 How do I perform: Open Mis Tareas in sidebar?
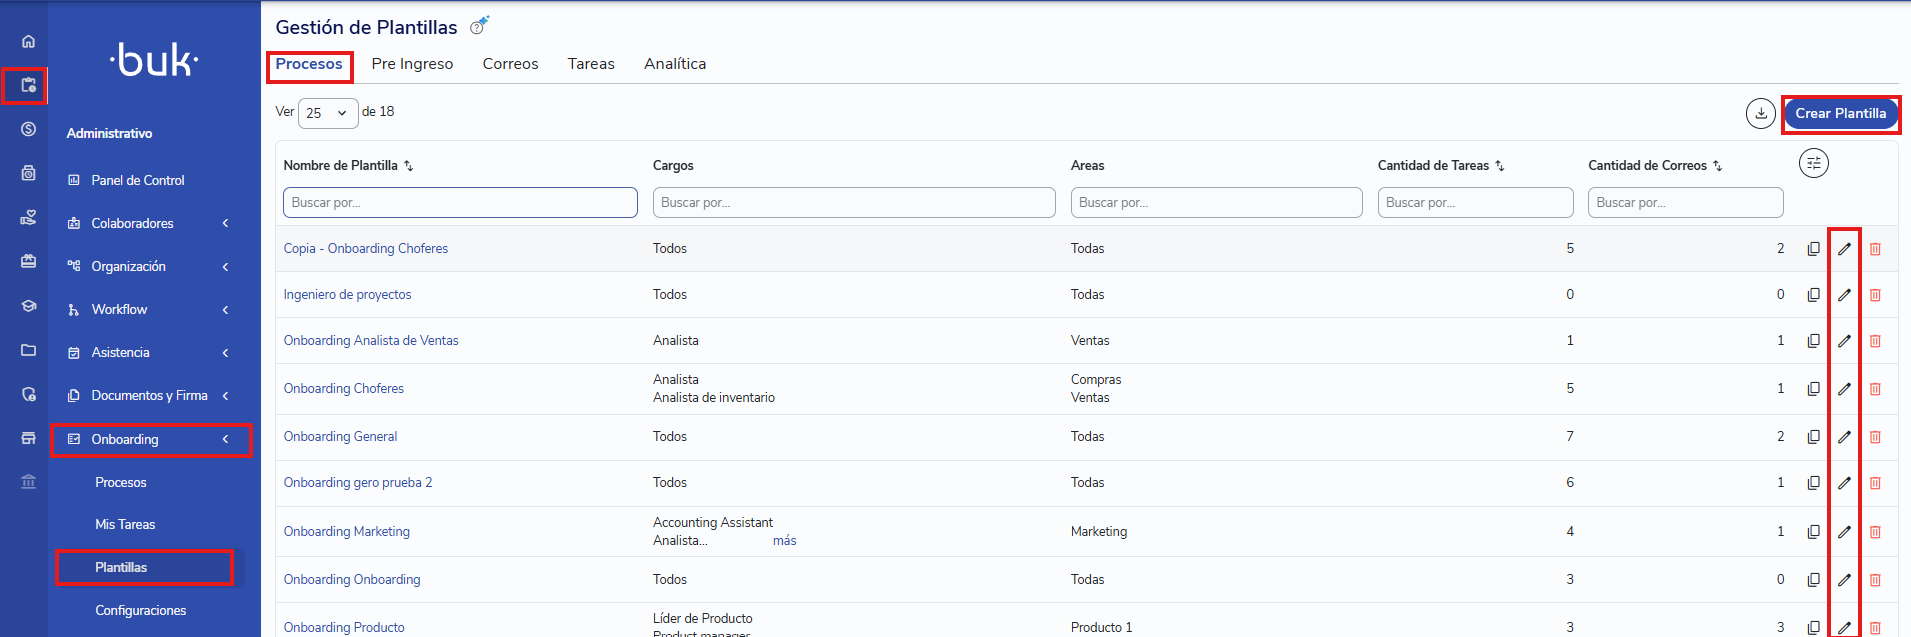pyautogui.click(x=125, y=524)
